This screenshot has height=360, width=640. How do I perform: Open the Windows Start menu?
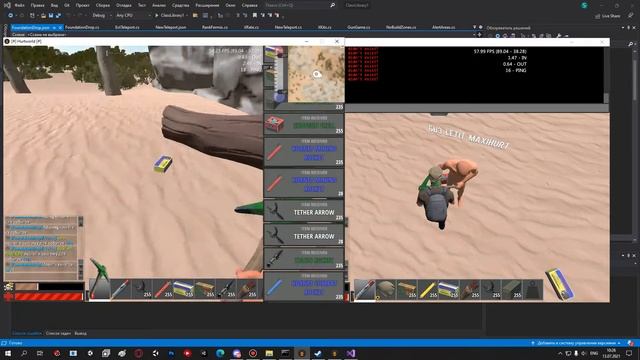coord(8,353)
